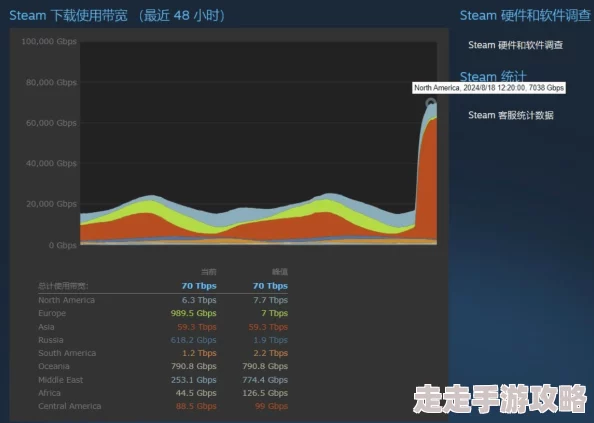Click the Europe row label
Screen dimensions: 594x423
pyautogui.click(x=52, y=313)
